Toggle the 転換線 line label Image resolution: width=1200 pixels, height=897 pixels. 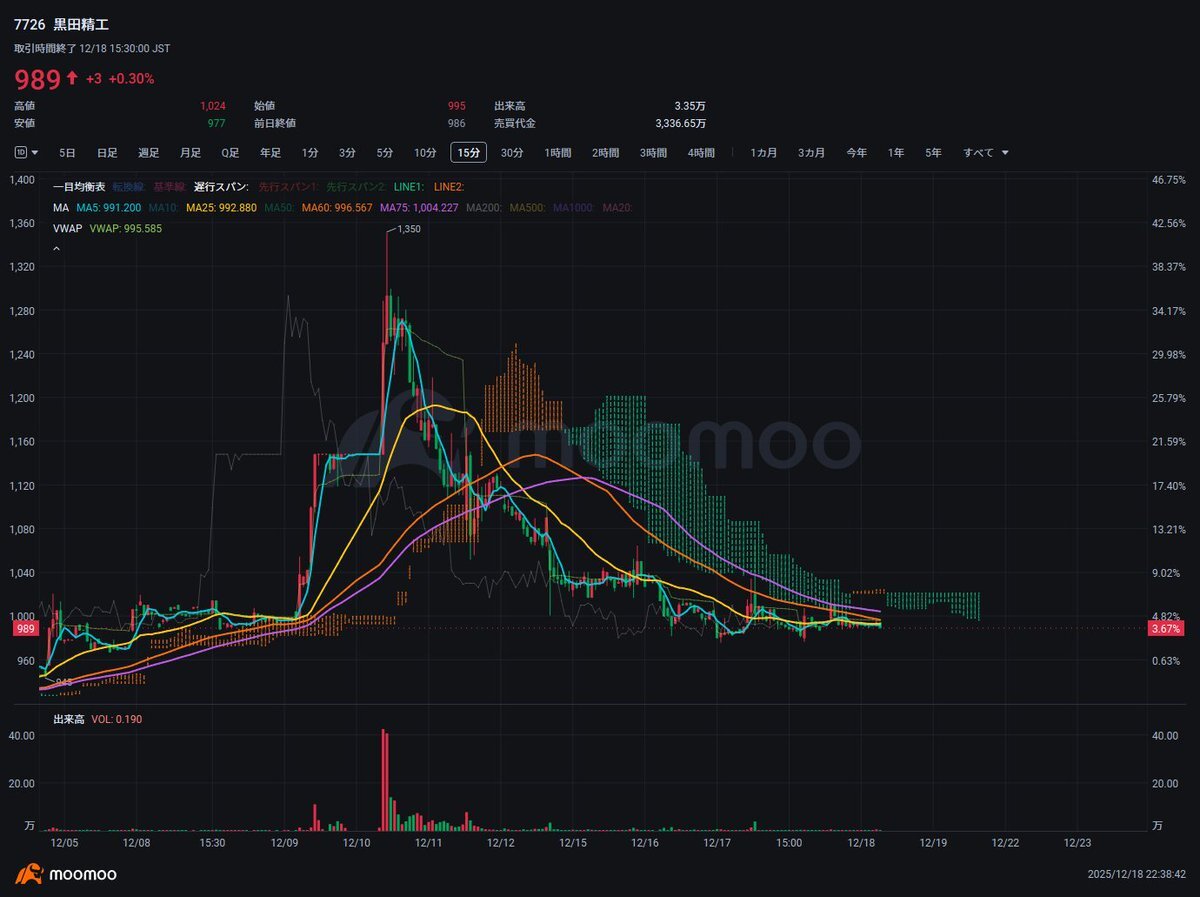(129, 187)
